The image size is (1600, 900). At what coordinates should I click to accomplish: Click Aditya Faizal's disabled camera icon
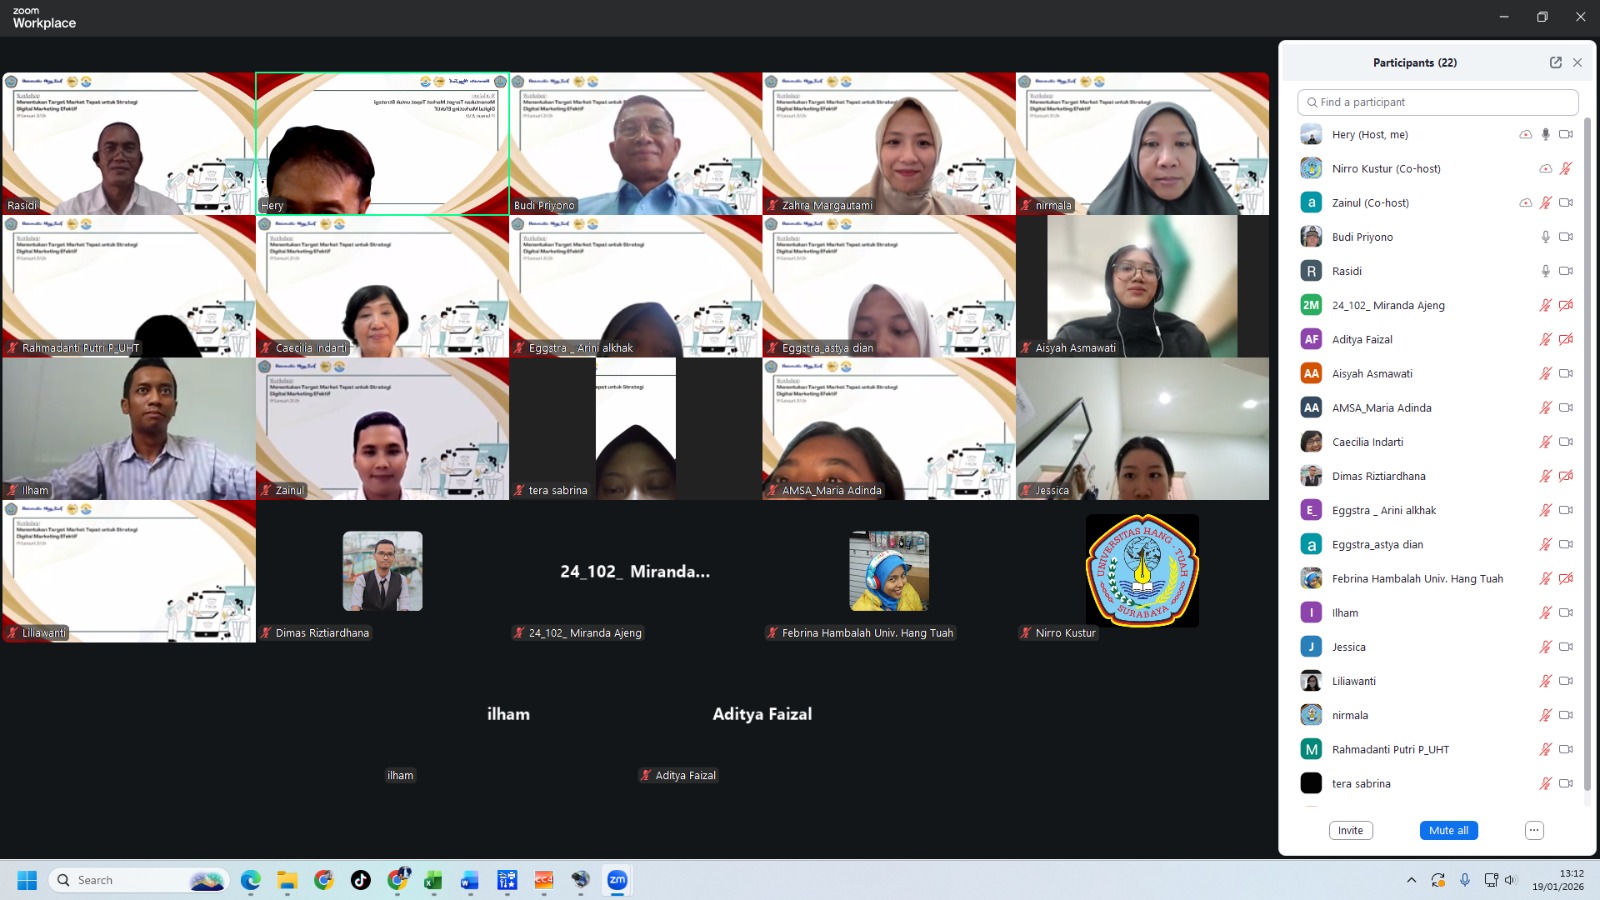tap(1566, 339)
